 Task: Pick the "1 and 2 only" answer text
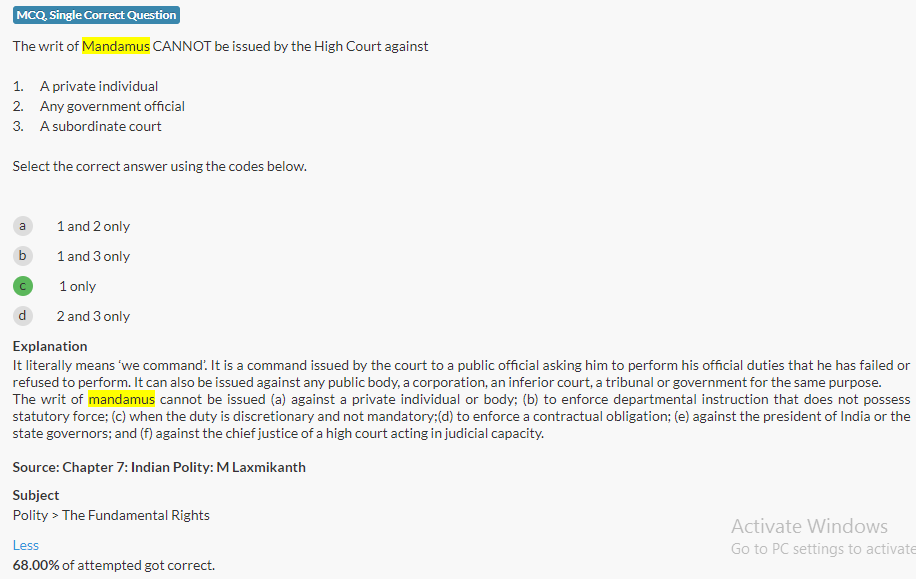(93, 226)
